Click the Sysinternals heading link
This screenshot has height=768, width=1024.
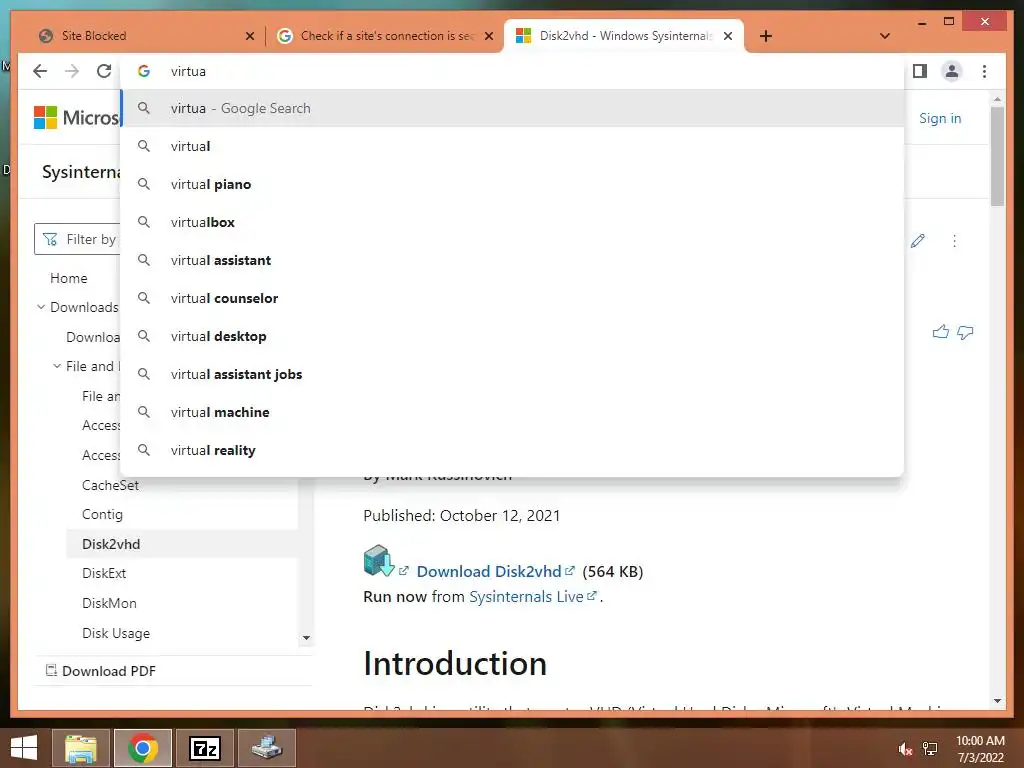(x=82, y=172)
